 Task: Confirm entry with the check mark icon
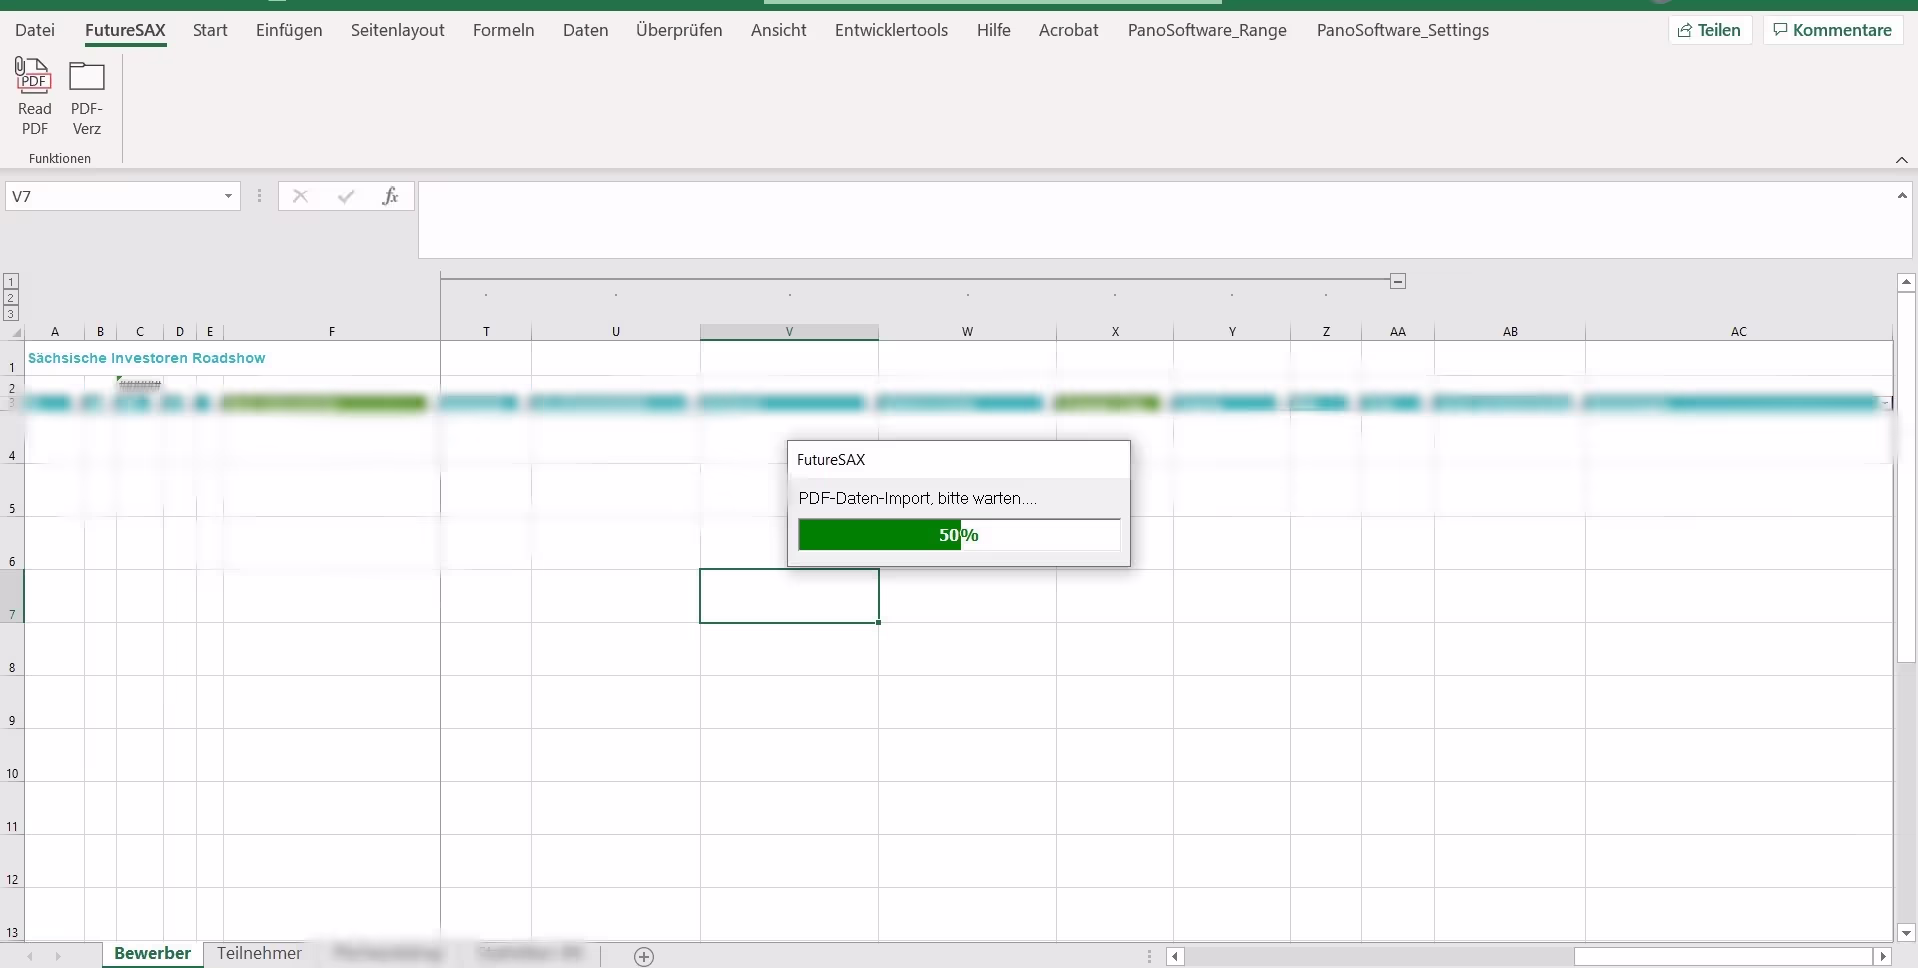[346, 196]
